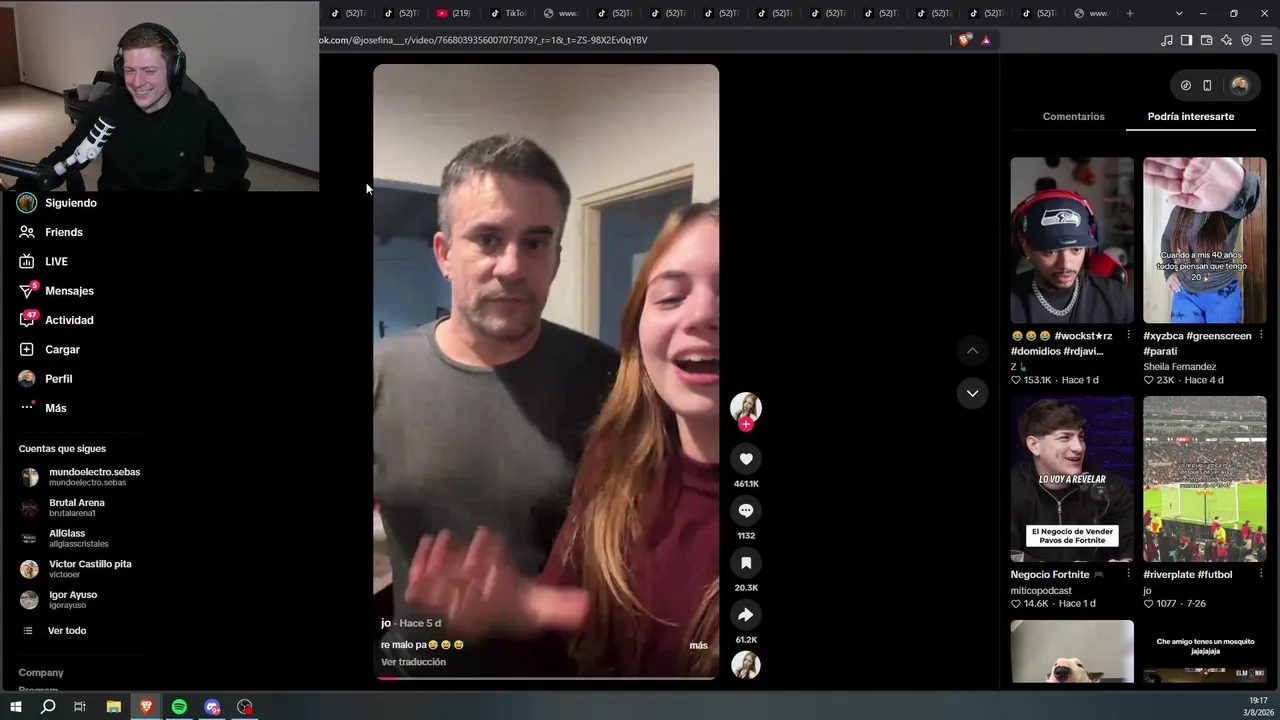Open Windows taskbar search
Image resolution: width=1280 pixels, height=720 pixels.
[48, 707]
